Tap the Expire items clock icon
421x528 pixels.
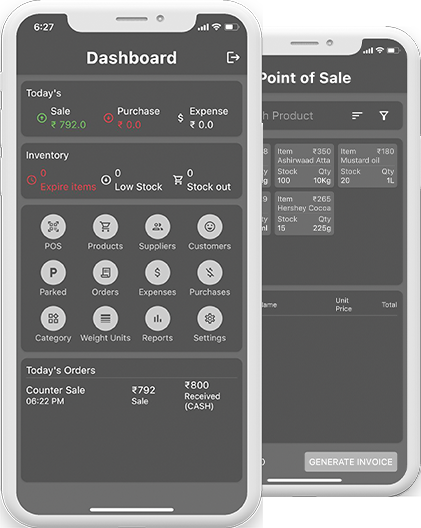click(x=32, y=180)
